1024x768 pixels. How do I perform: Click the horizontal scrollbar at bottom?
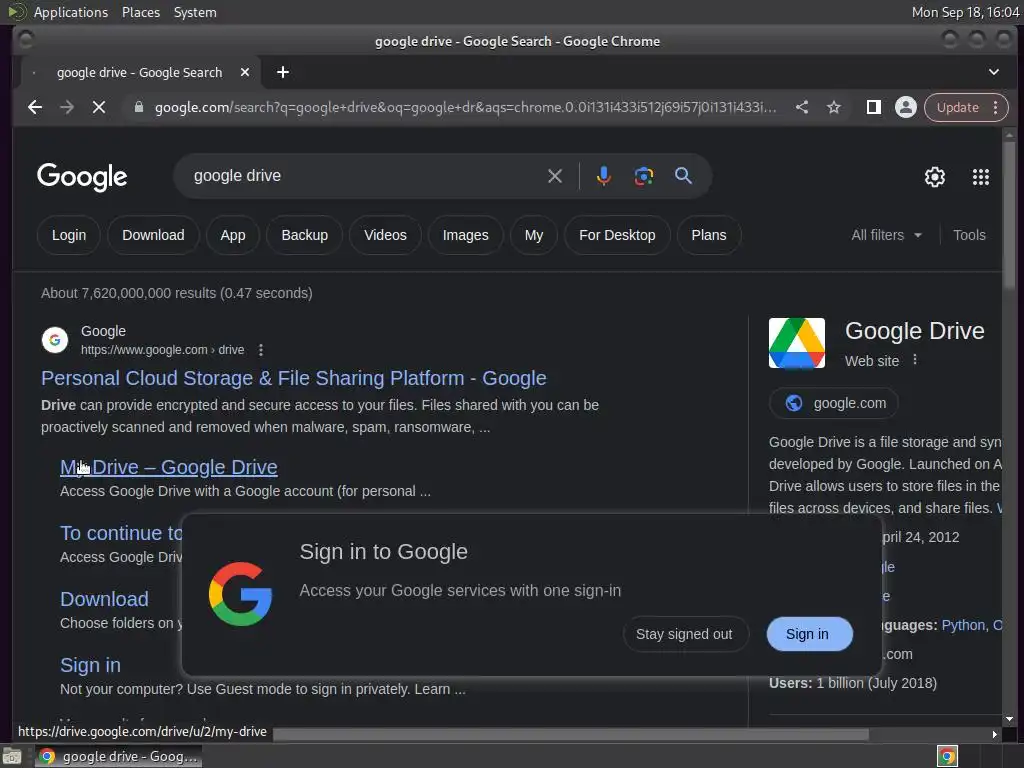(570, 734)
